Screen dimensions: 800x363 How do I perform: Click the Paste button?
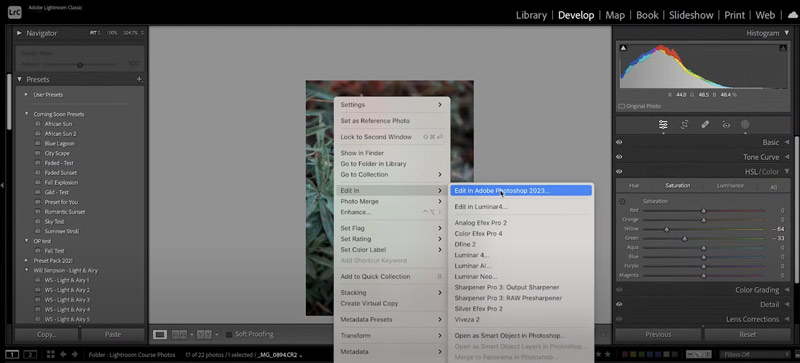pyautogui.click(x=113, y=334)
